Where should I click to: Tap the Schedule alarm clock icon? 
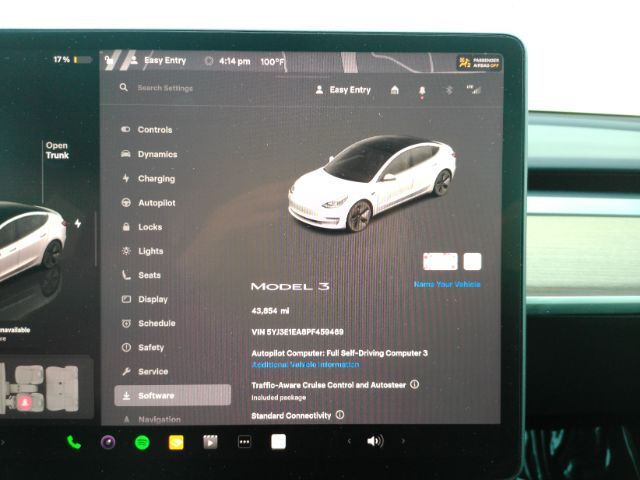[126, 323]
